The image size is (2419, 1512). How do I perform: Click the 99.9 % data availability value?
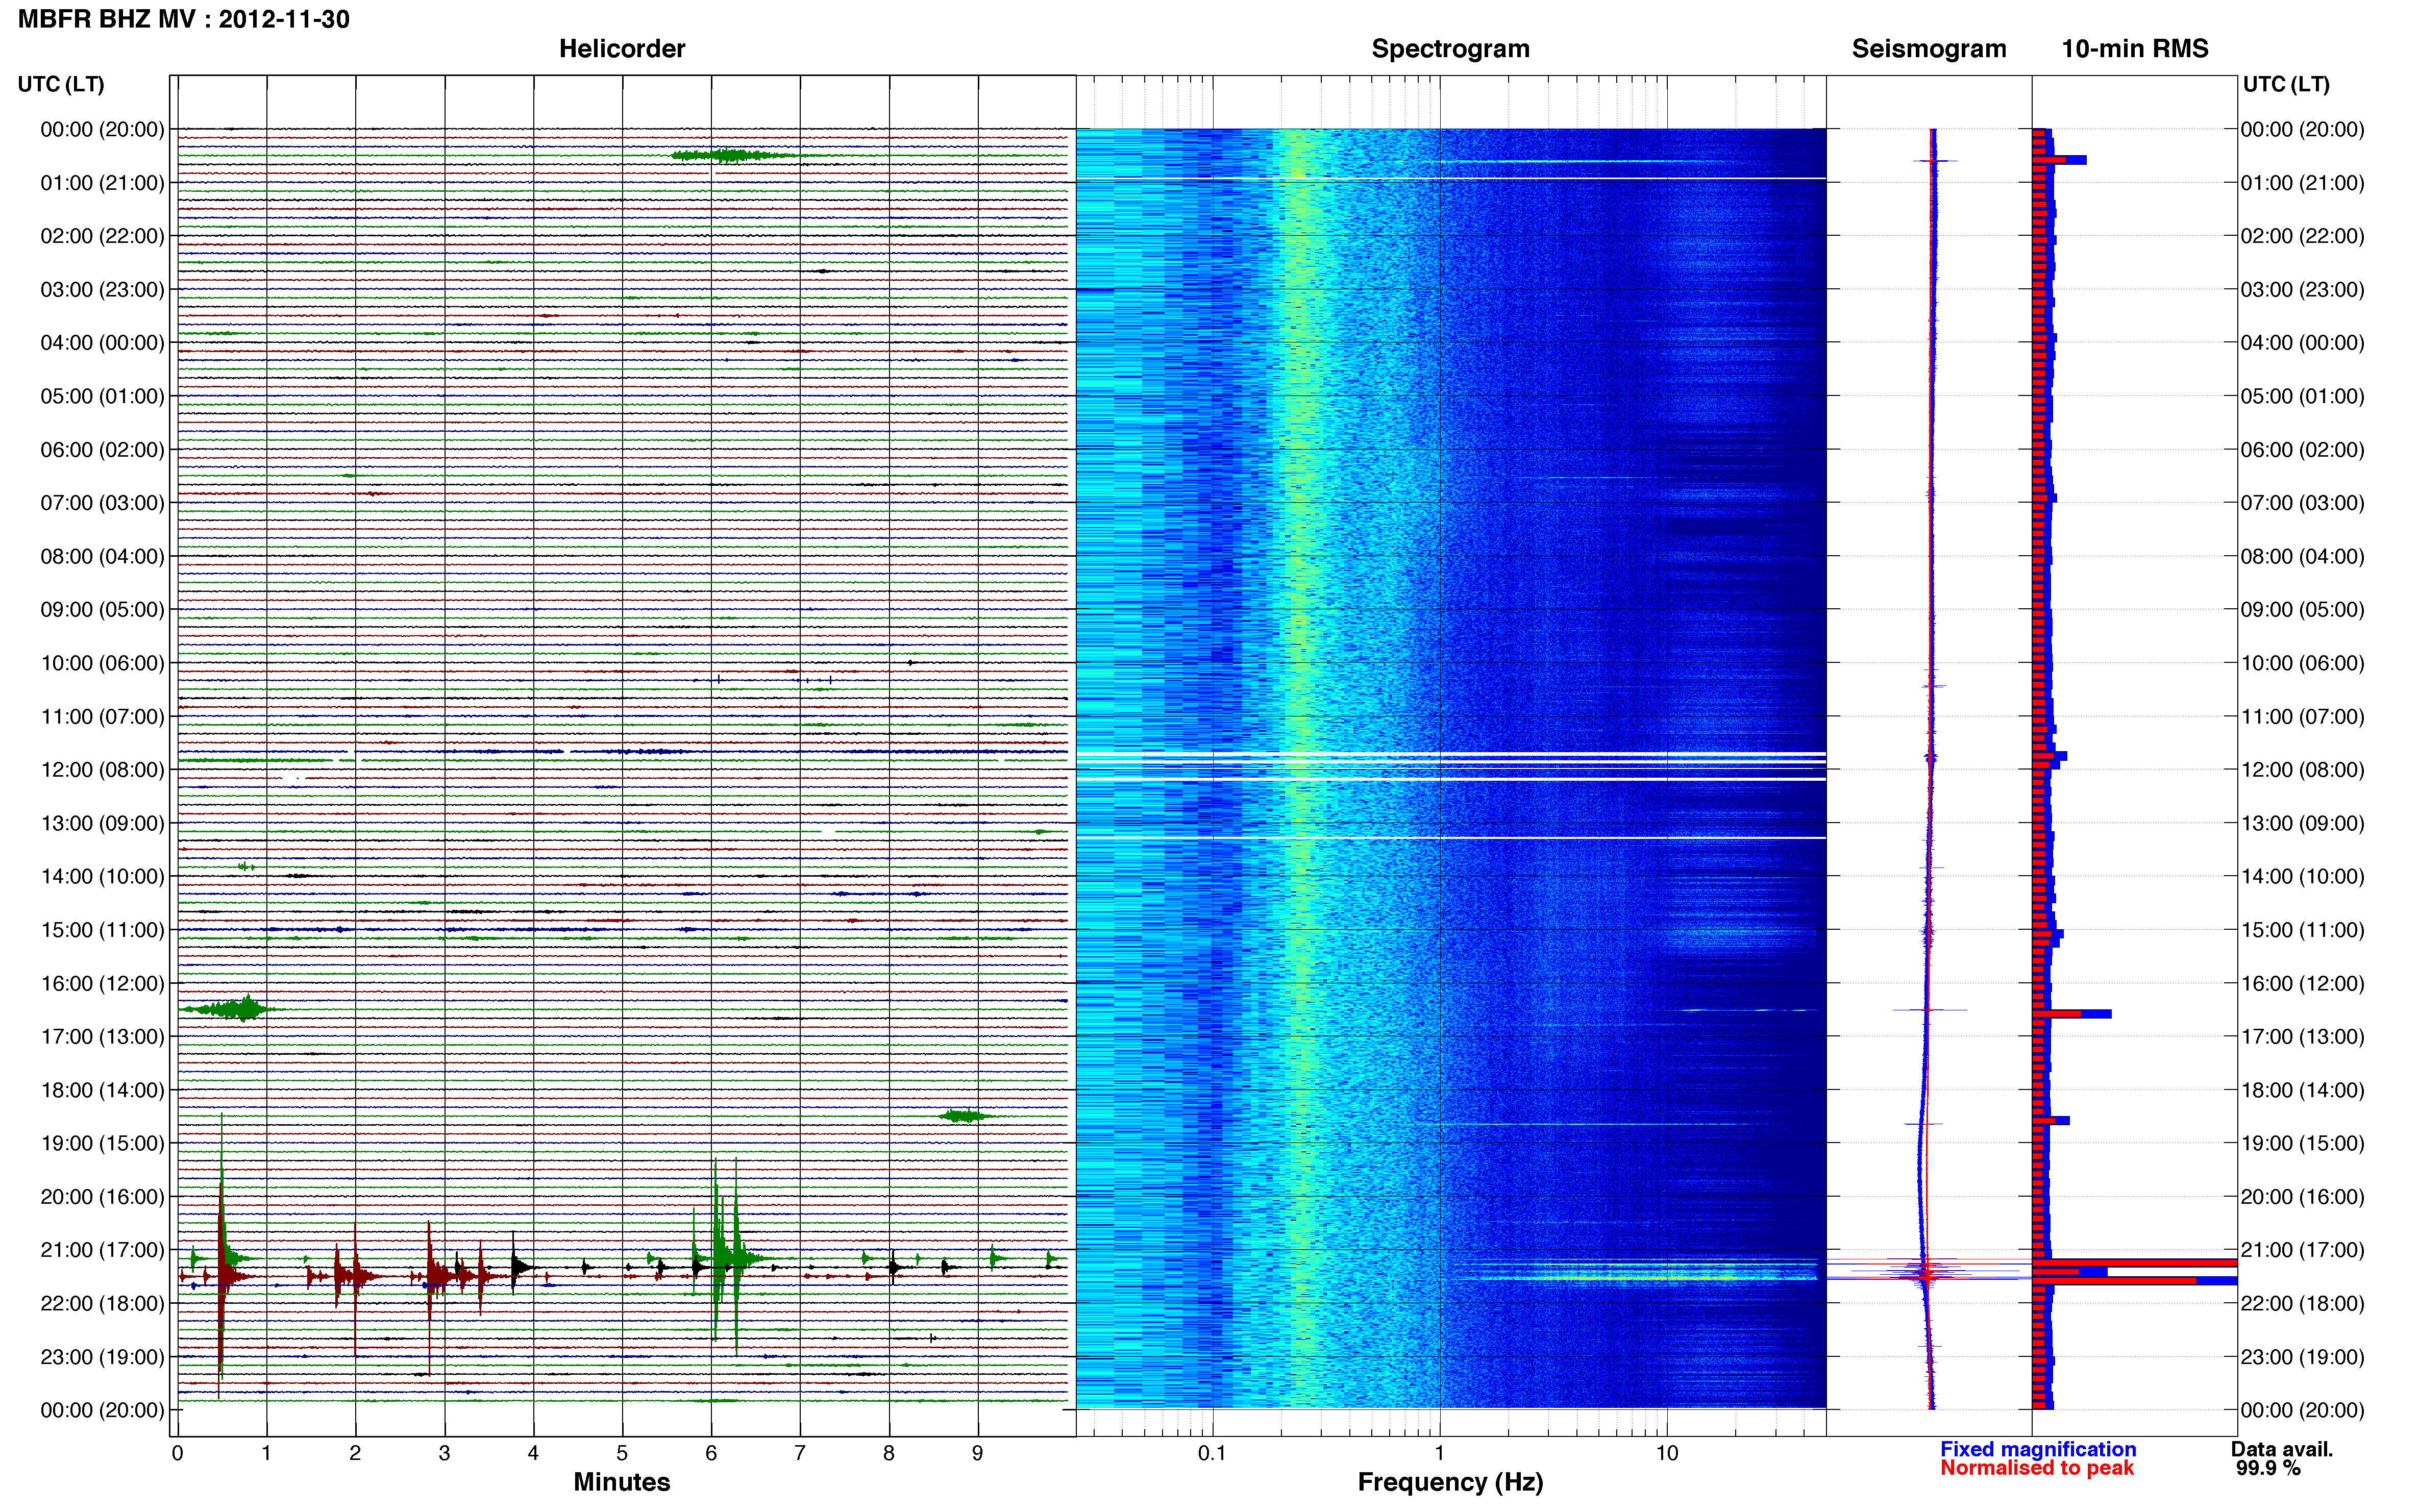(x=2269, y=1468)
